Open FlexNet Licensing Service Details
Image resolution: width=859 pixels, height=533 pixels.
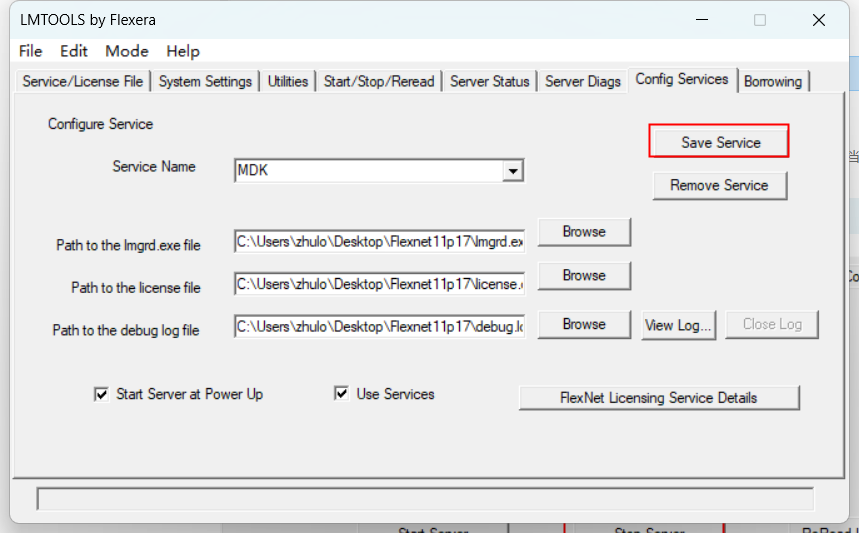[x=658, y=398]
